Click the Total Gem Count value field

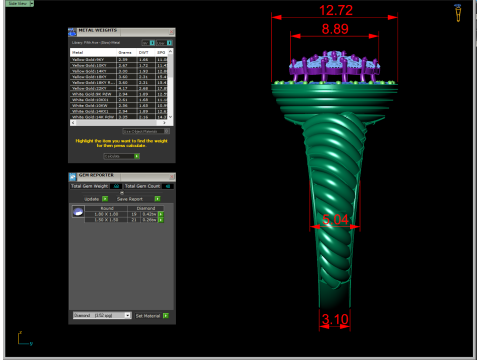click(x=168, y=186)
